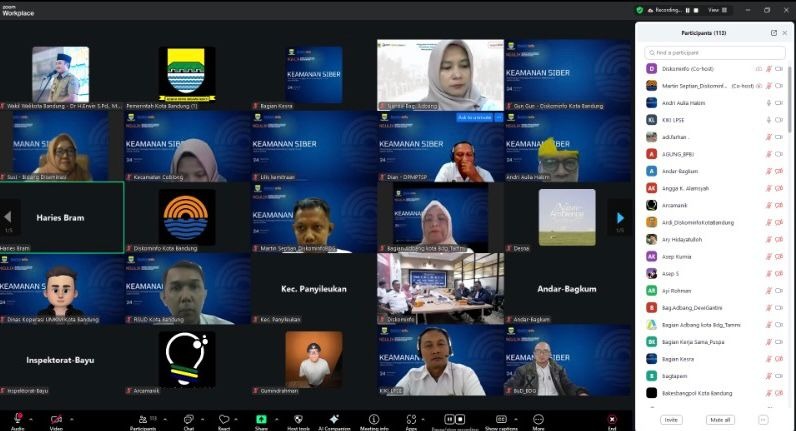This screenshot has width=796, height=431.
Task: Launch the AI Companion
Action: point(334,421)
